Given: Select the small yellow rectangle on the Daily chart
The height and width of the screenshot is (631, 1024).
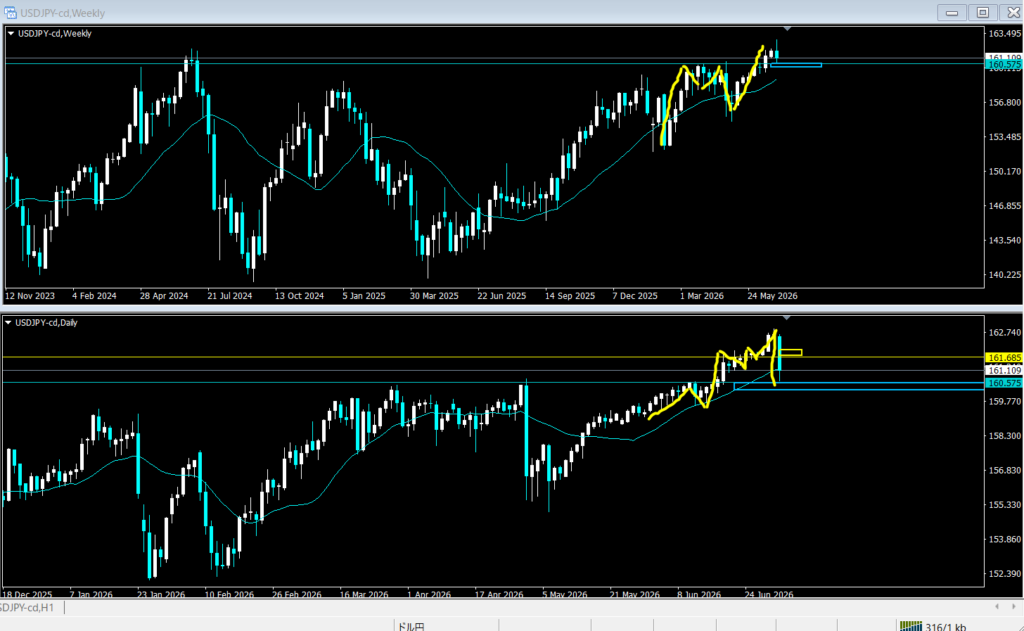Looking at the screenshot, I should 790,353.
